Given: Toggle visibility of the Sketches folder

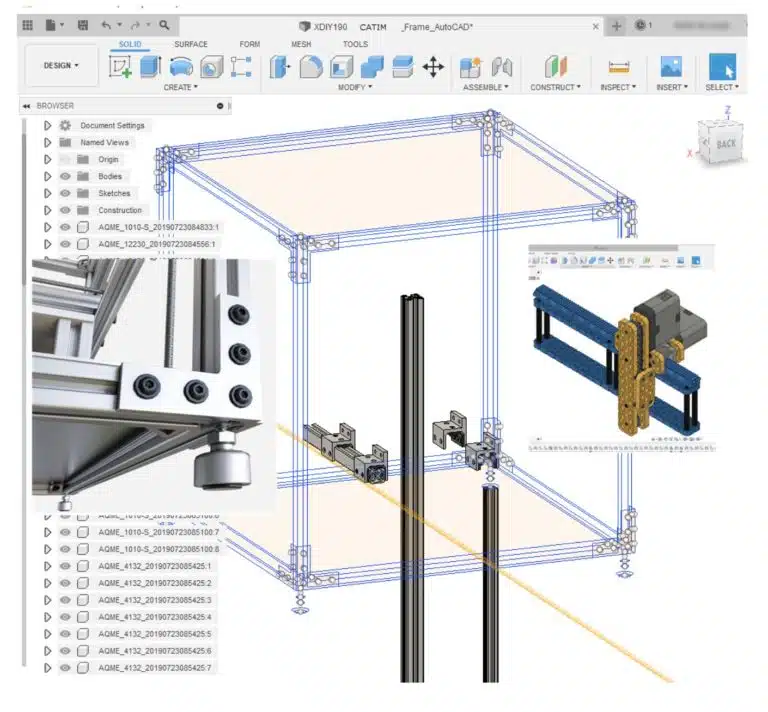Looking at the screenshot, I should click(x=65, y=193).
